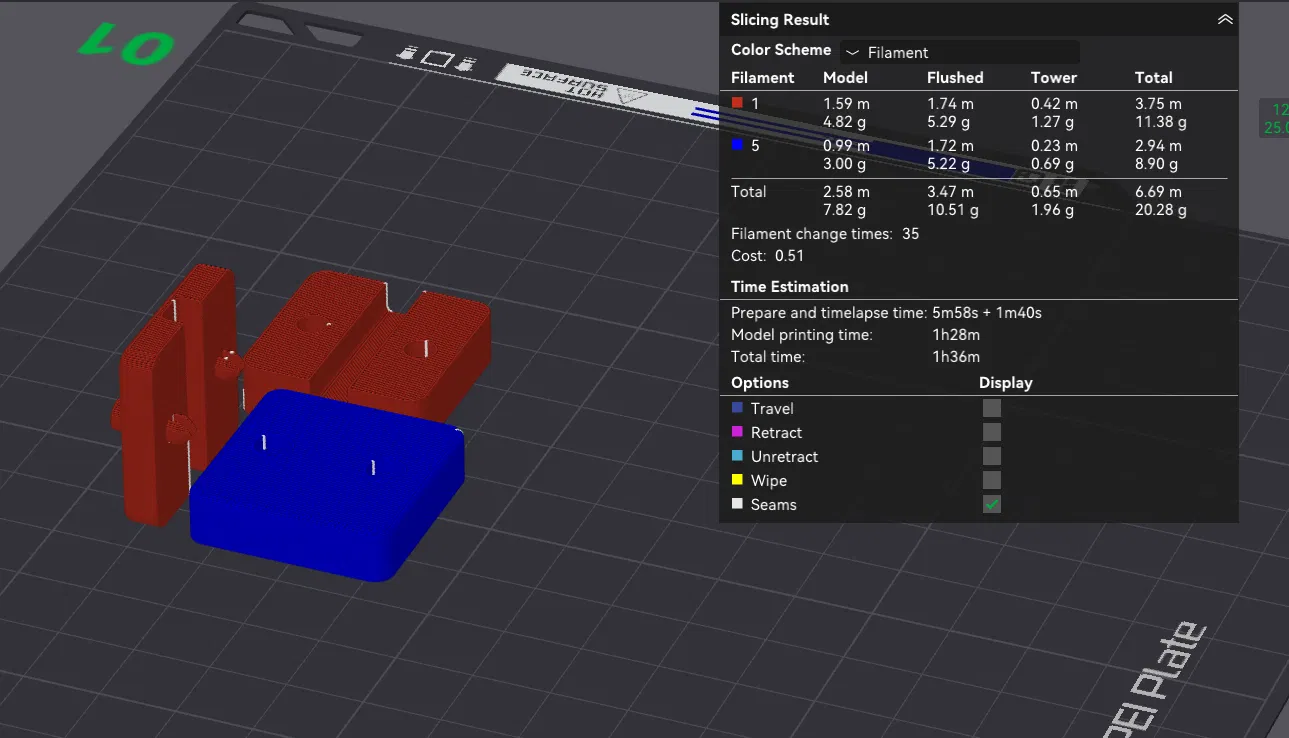
Task: Click the Flushed column header
Action: [x=955, y=77]
